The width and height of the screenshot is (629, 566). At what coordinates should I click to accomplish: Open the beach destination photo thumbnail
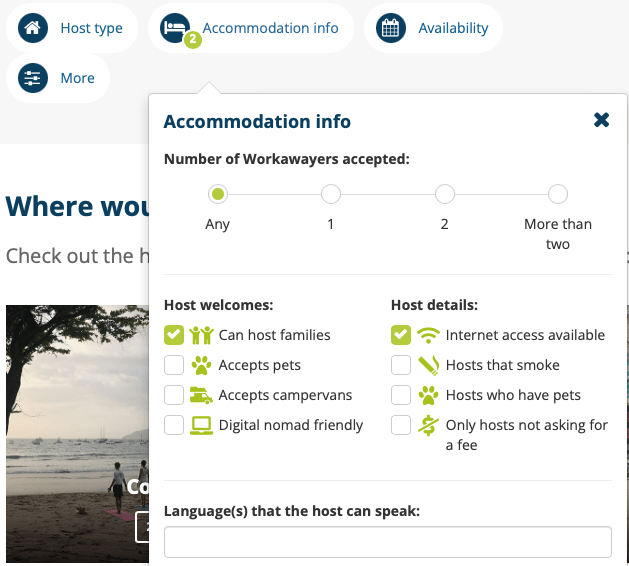(77, 430)
